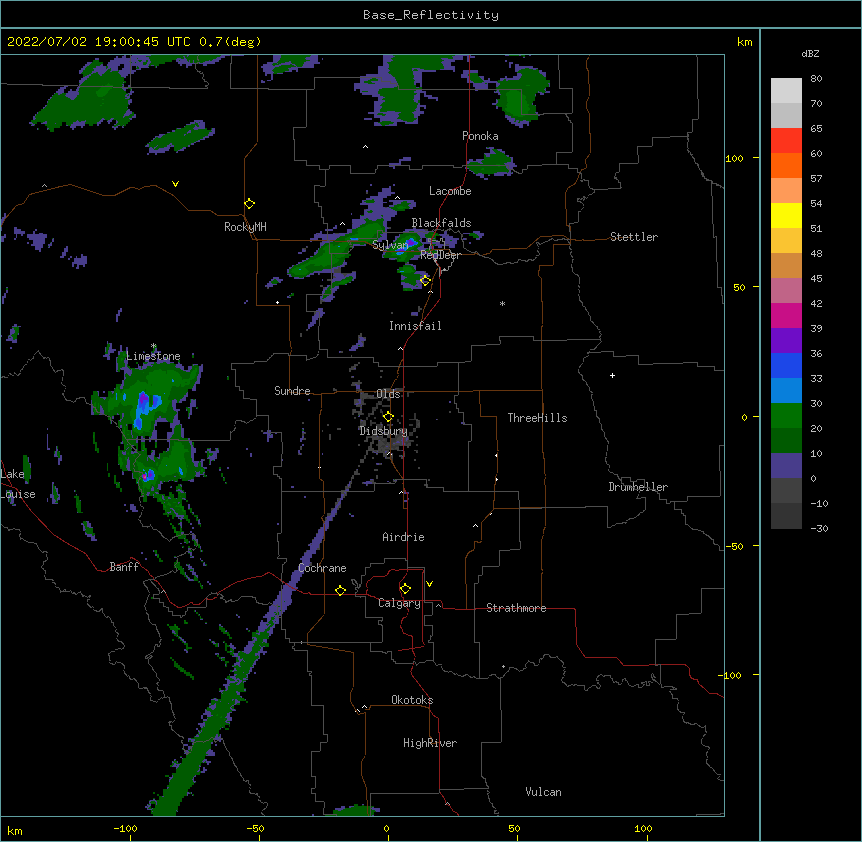Image resolution: width=862 pixels, height=842 pixels.
Task: Click the white 70 dBZ legend swatch
Action: (x=786, y=91)
